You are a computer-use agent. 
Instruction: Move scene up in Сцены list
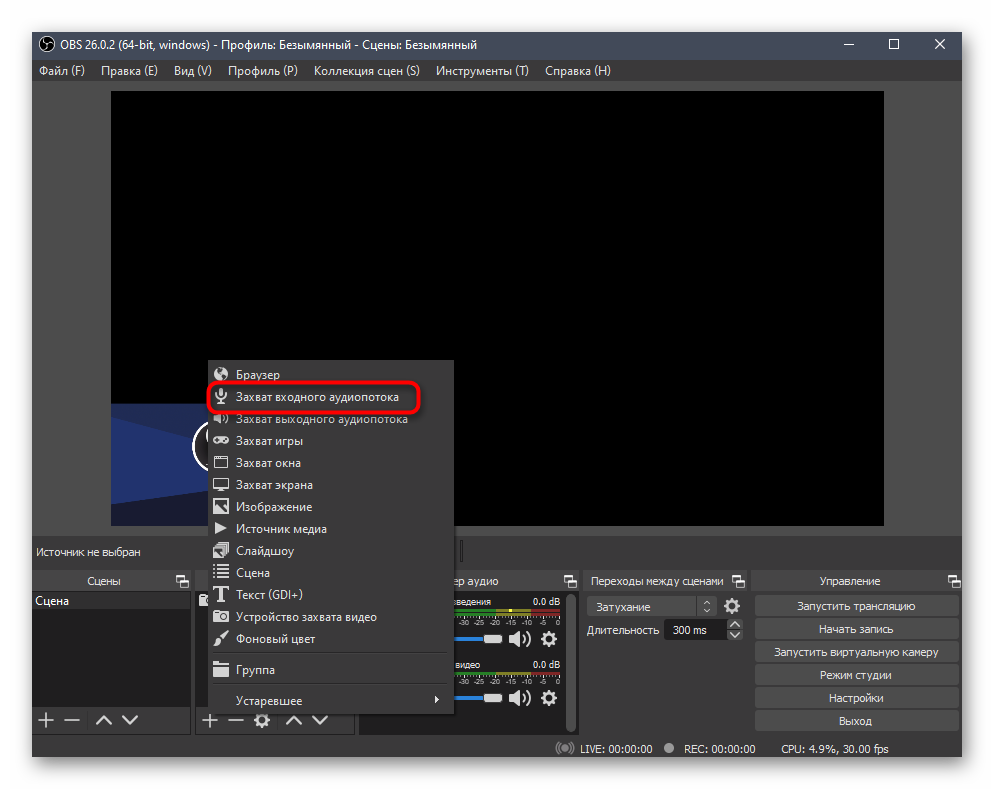tap(104, 720)
